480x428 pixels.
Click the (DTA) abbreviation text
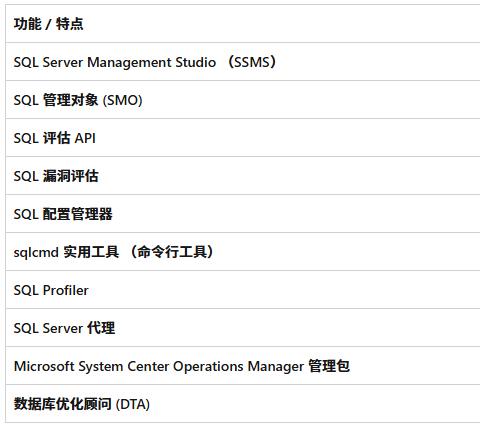pyautogui.click(x=133, y=404)
